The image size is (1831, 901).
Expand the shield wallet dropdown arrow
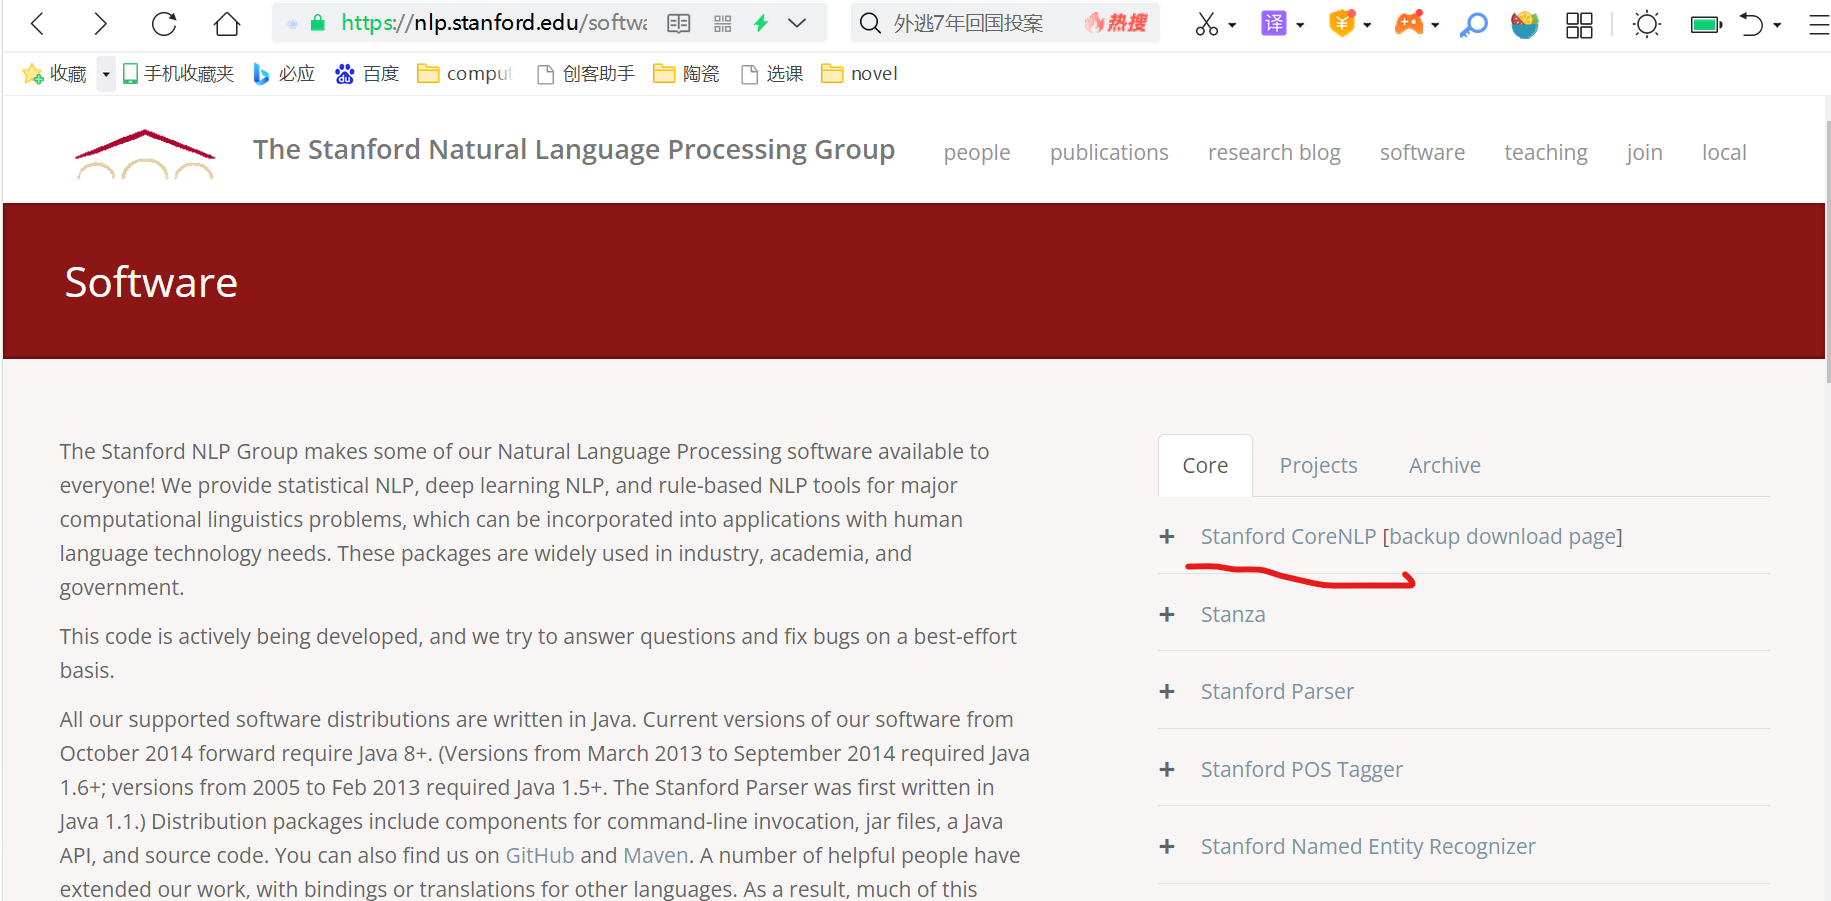click(1367, 25)
